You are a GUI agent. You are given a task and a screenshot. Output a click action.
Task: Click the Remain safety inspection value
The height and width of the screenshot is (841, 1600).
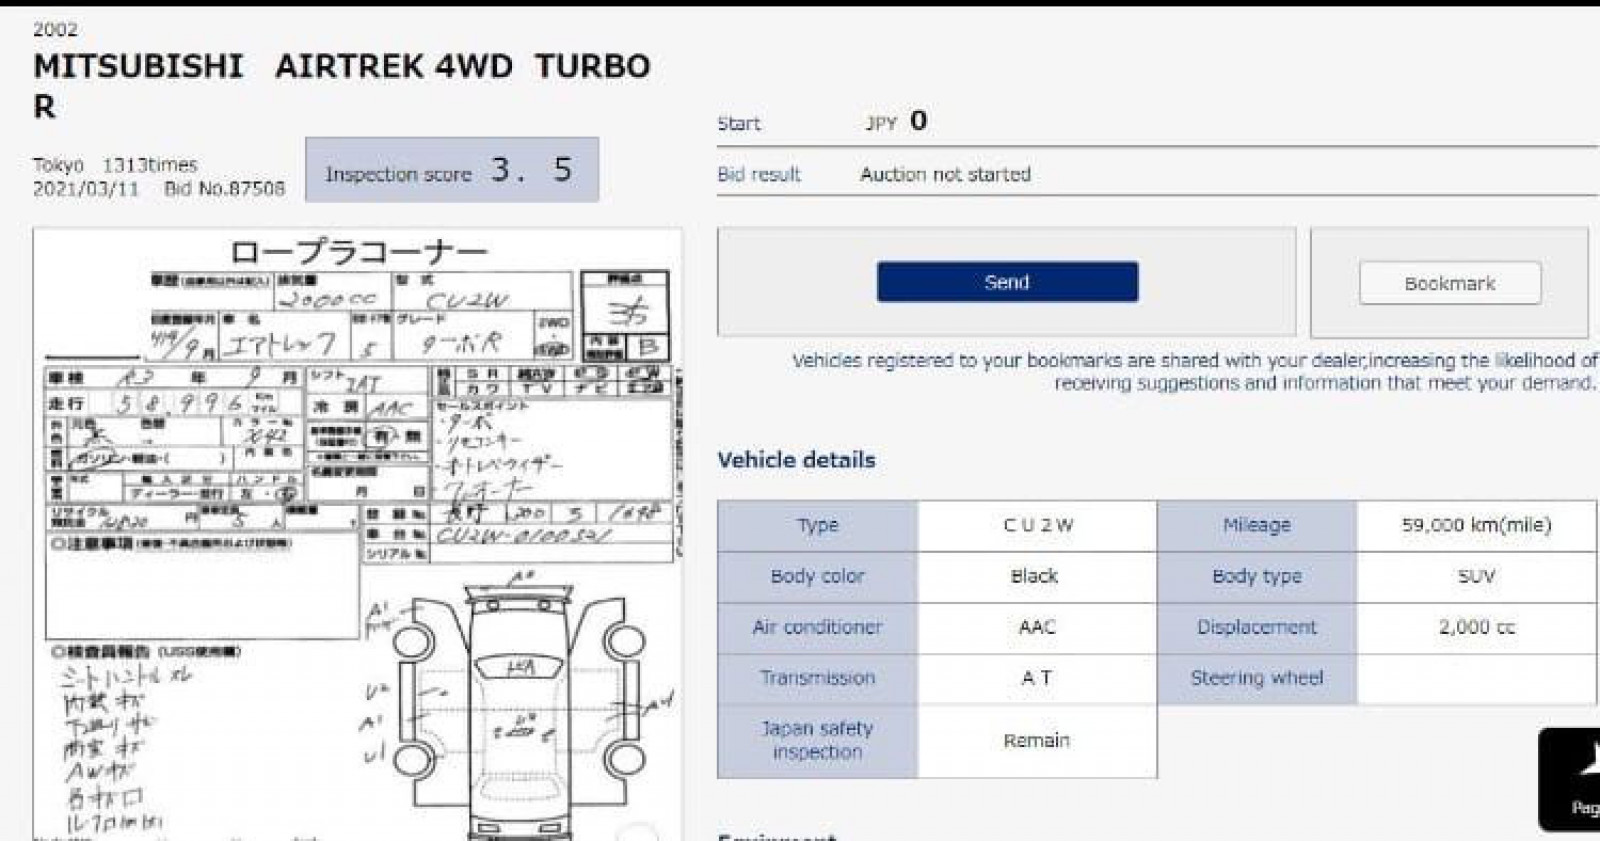click(x=1037, y=741)
